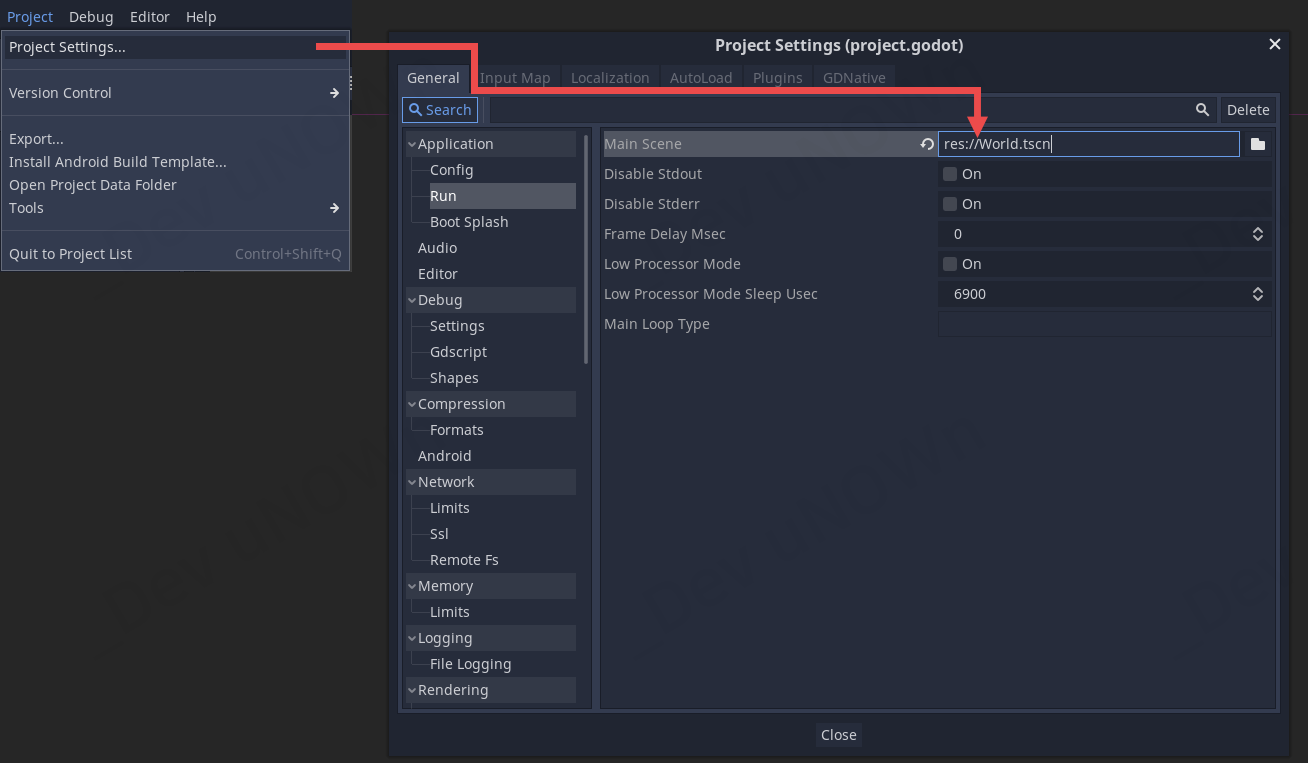Image resolution: width=1308 pixels, height=763 pixels.
Task: Select Remote Fs under Network
Action: coord(464,560)
